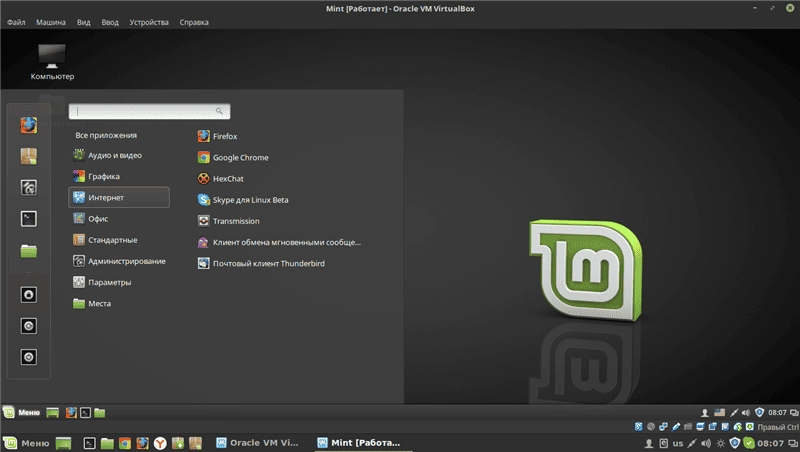This screenshot has width=800, height=452.
Task: Open the Ввод menu in VirtualBox
Action: (x=110, y=22)
